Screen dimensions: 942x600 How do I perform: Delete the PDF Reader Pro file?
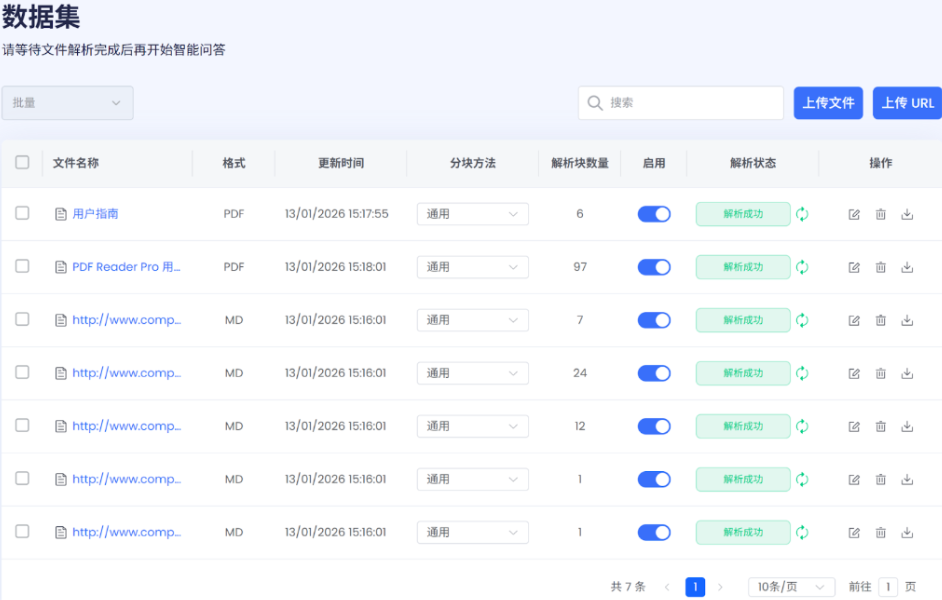click(881, 267)
